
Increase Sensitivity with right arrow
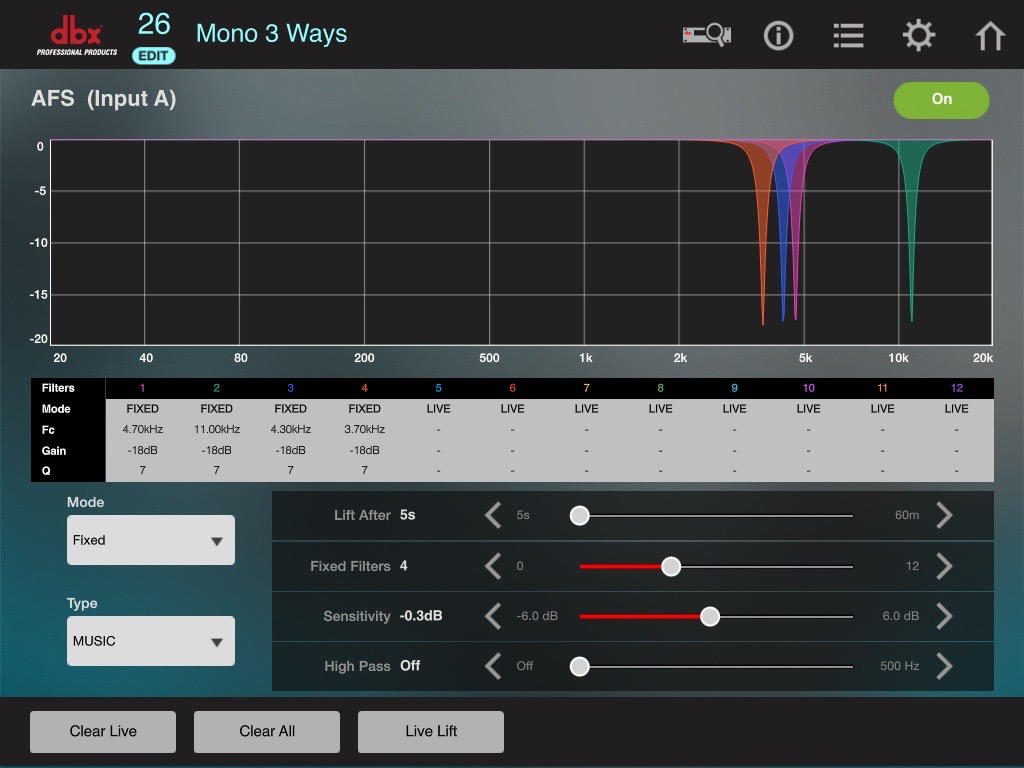[x=944, y=616]
